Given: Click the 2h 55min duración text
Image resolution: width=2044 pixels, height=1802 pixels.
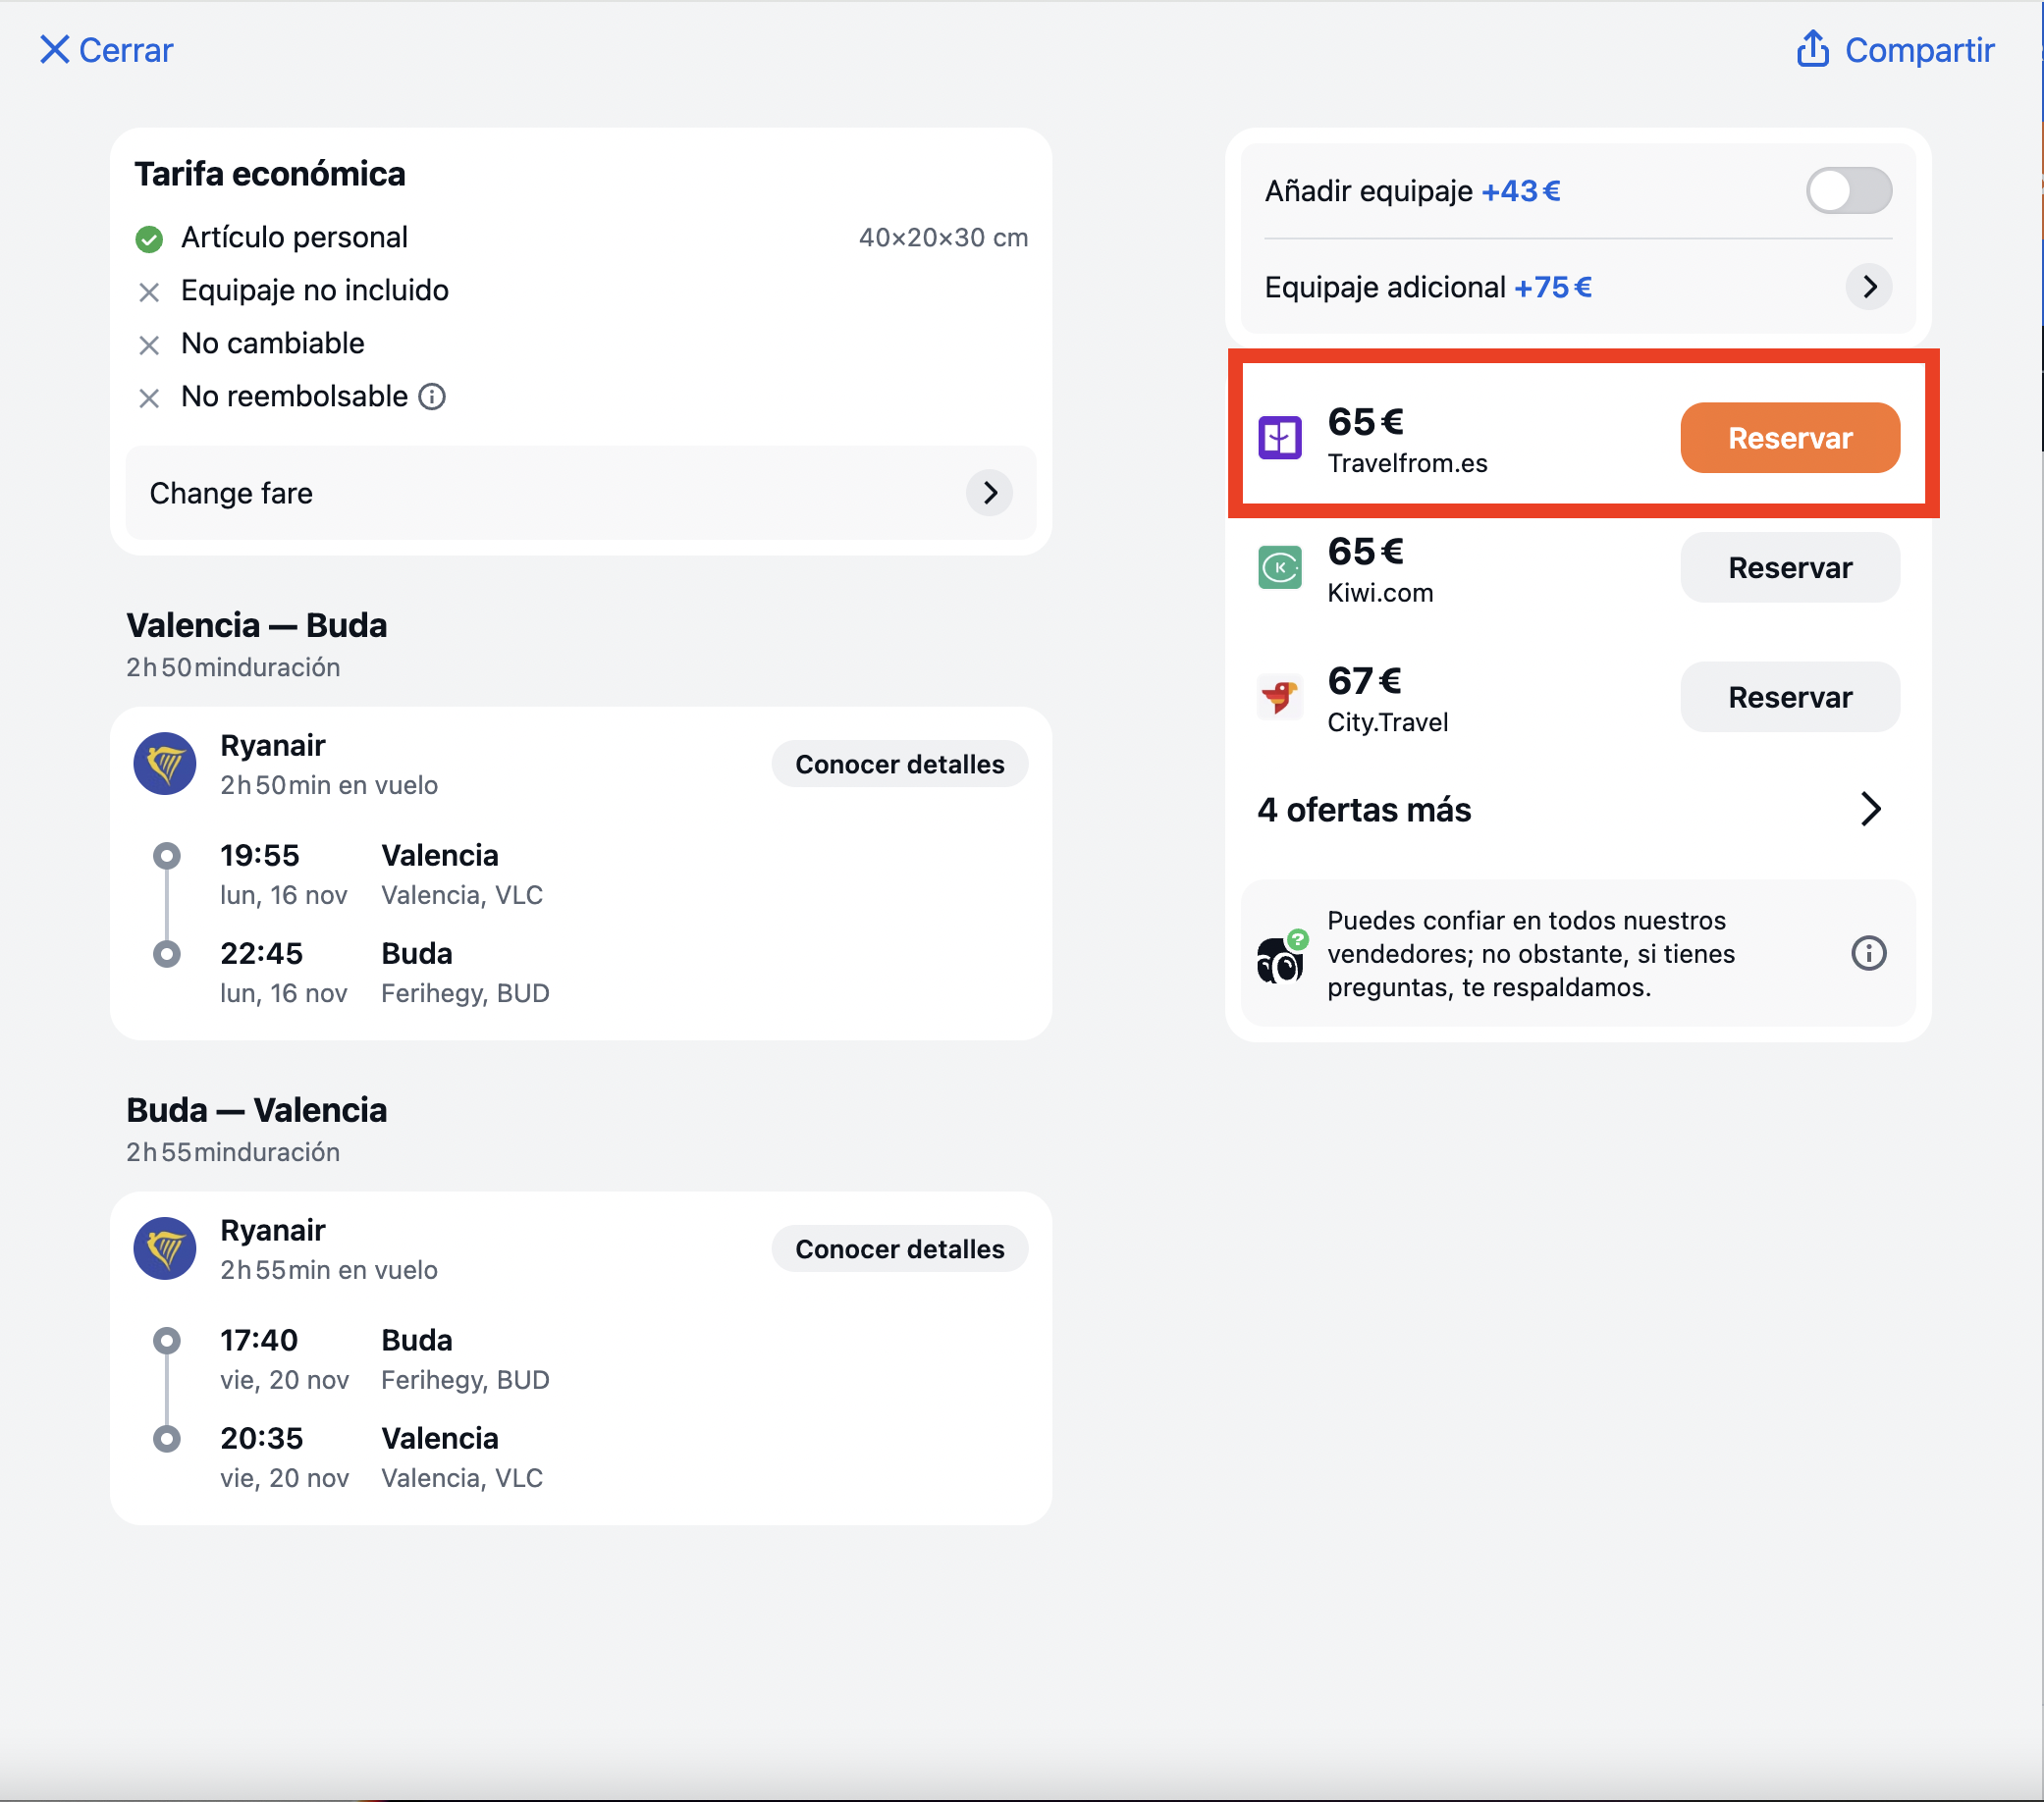Looking at the screenshot, I should pyautogui.click(x=233, y=1152).
